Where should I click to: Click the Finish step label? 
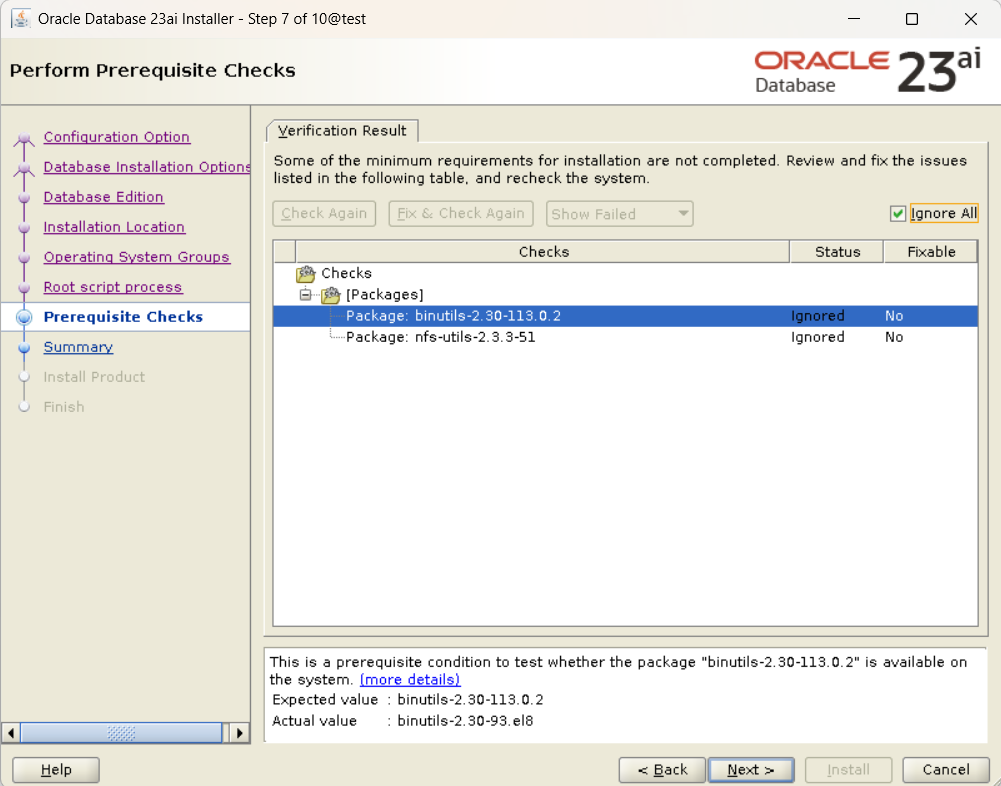(x=64, y=407)
